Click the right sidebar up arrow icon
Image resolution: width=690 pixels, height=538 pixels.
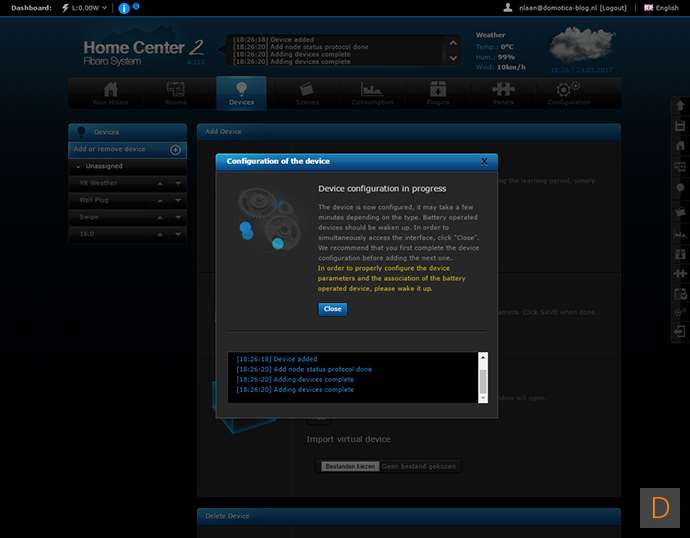[680, 106]
